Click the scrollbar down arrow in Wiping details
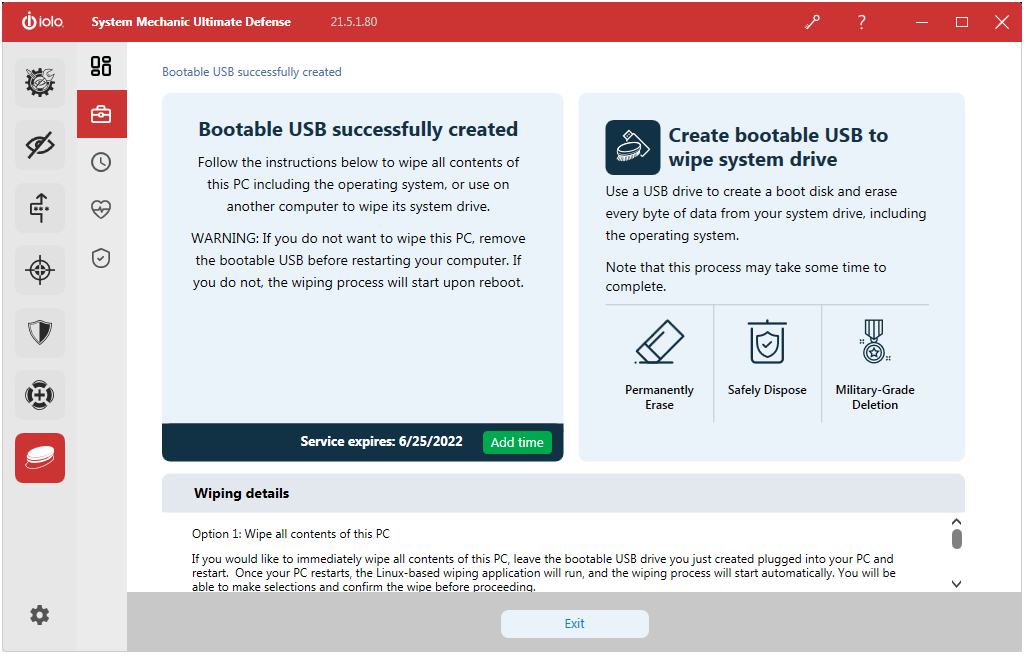 (x=956, y=584)
